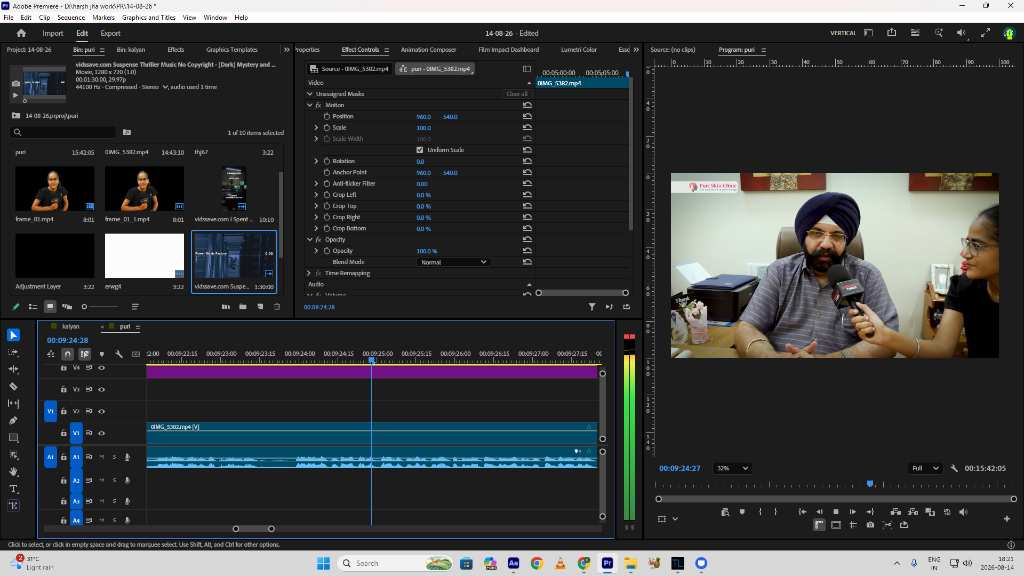Toggle the Position animation stopwatch
Viewport: 1024px width, 576px height.
[x=327, y=116]
